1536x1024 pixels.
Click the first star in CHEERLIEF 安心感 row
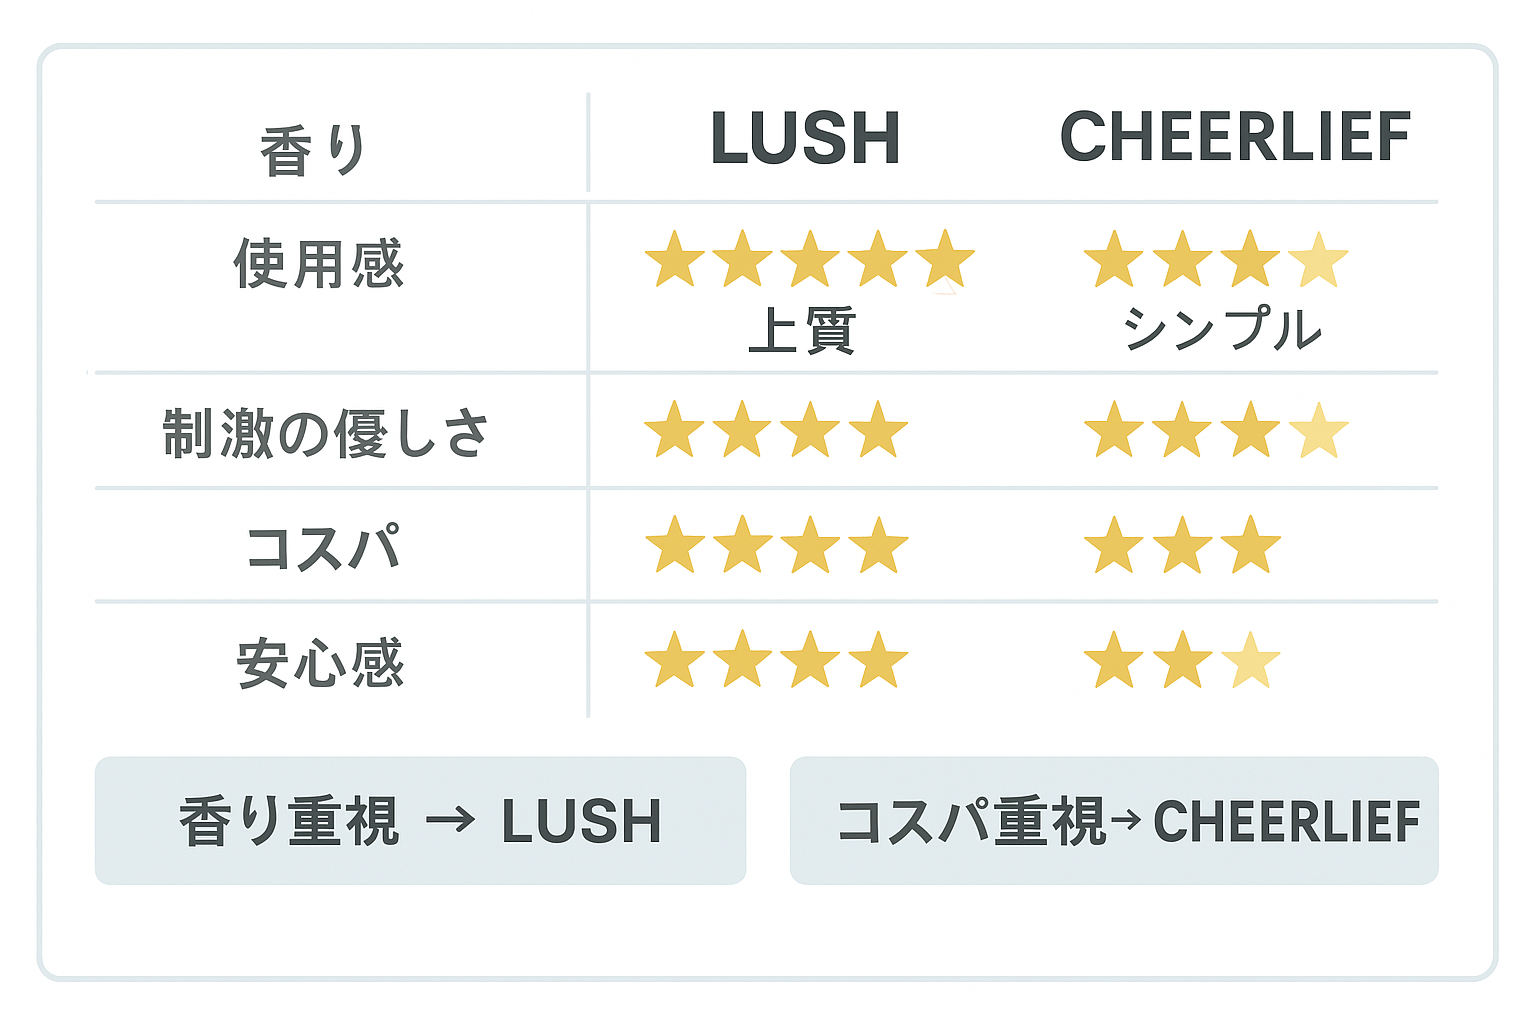click(1114, 661)
